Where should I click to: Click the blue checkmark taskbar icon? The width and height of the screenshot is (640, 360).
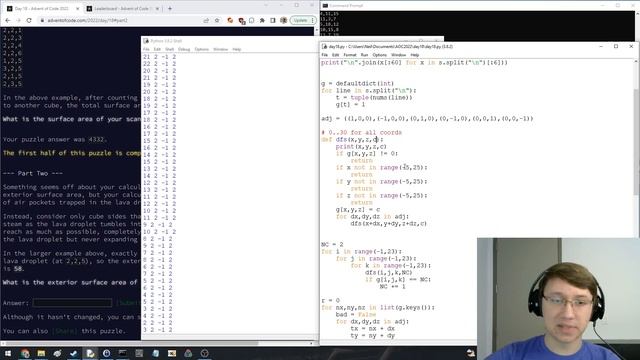pyautogui.click(x=74, y=353)
